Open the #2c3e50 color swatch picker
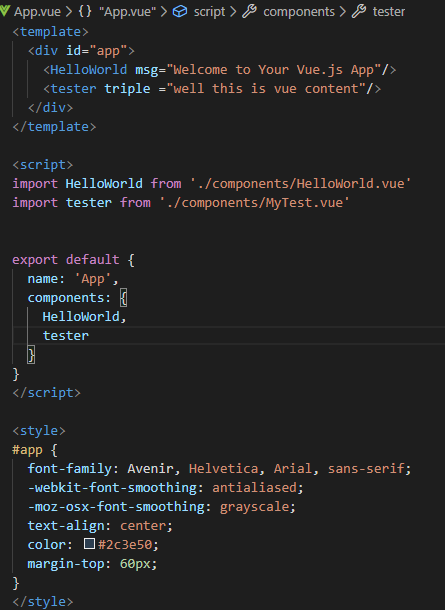Viewport: 445px width, 610px height. pos(89,543)
